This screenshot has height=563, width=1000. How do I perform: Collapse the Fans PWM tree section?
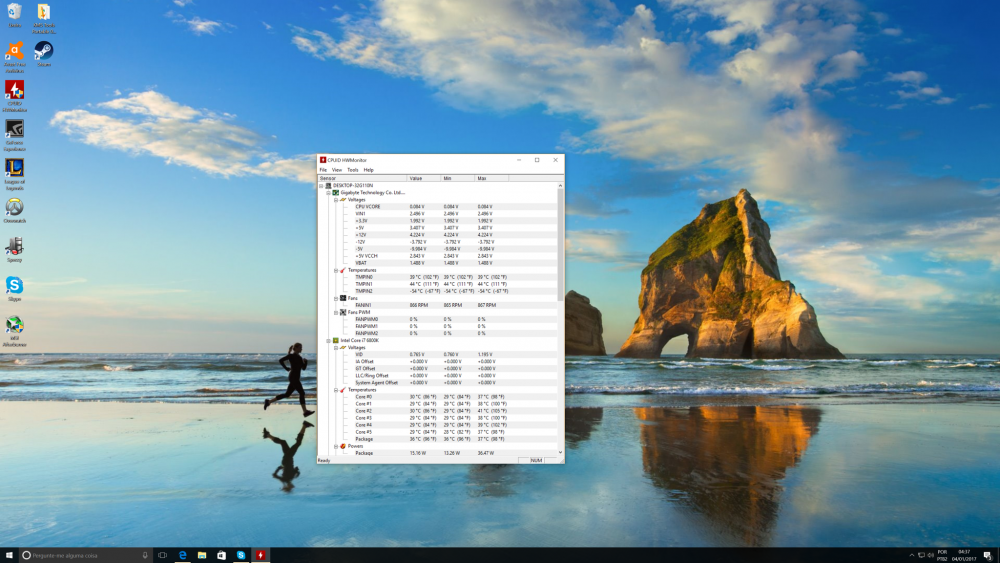pyautogui.click(x=336, y=312)
